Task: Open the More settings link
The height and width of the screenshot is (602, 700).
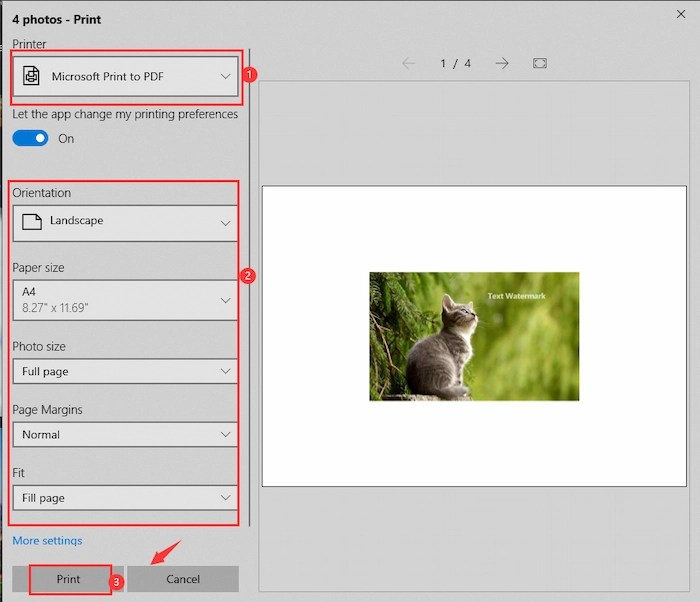Action: coord(47,540)
